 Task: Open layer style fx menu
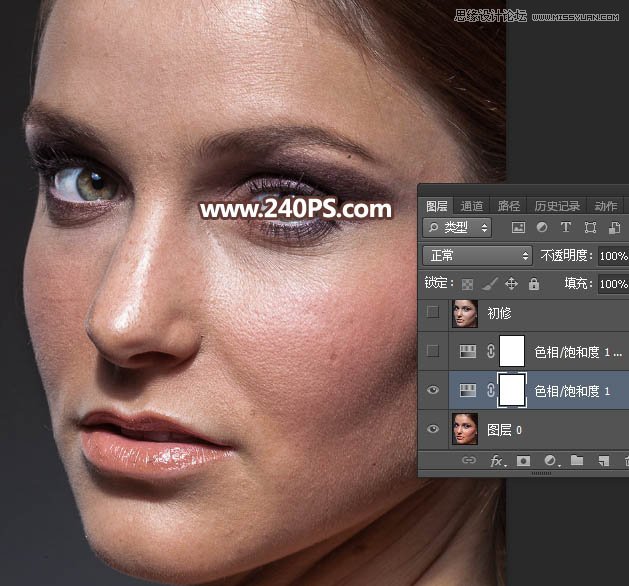(x=497, y=461)
